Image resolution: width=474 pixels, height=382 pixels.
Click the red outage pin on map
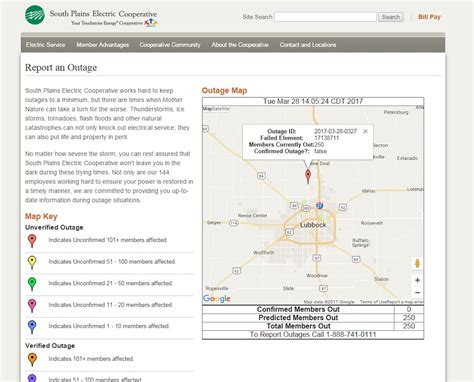(x=308, y=176)
